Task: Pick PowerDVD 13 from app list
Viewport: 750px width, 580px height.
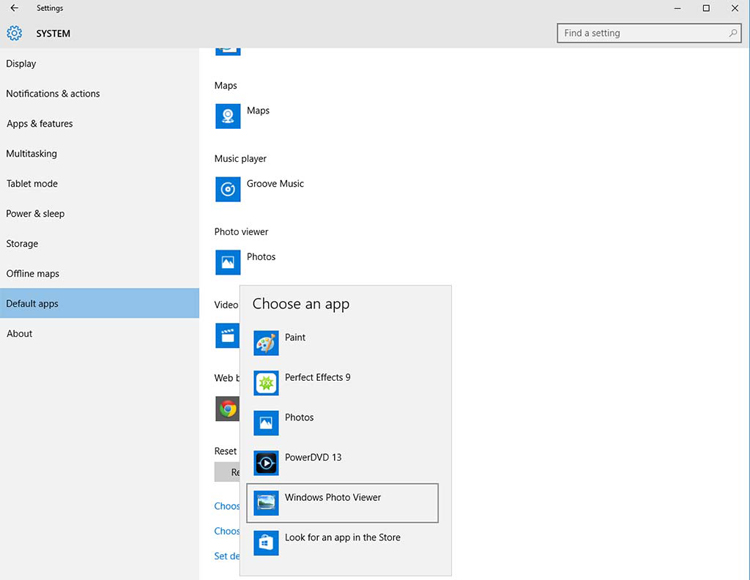Action: (x=342, y=463)
